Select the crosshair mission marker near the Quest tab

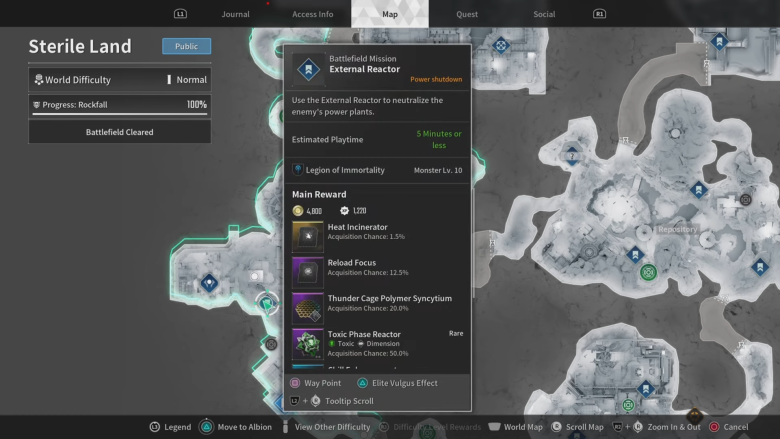pos(501,46)
